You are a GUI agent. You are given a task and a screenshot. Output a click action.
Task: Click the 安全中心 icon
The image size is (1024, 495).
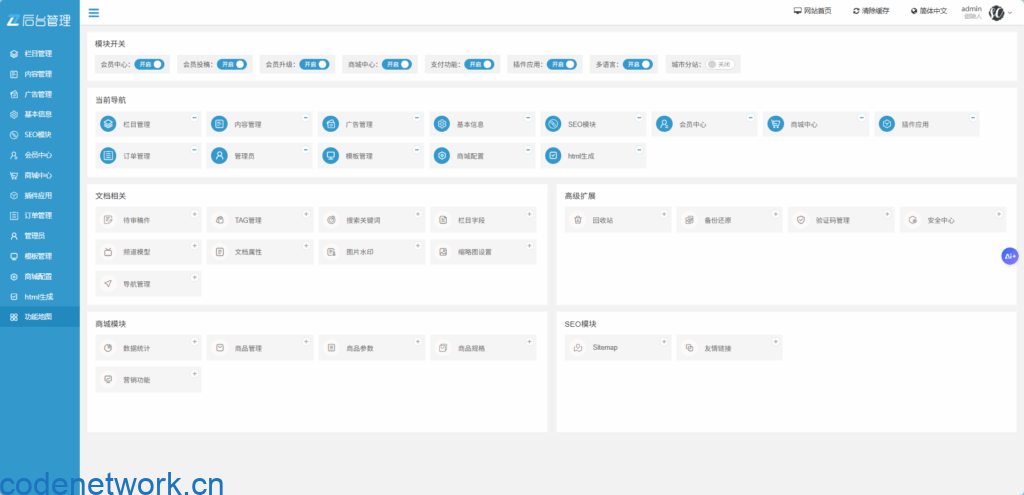click(912, 220)
